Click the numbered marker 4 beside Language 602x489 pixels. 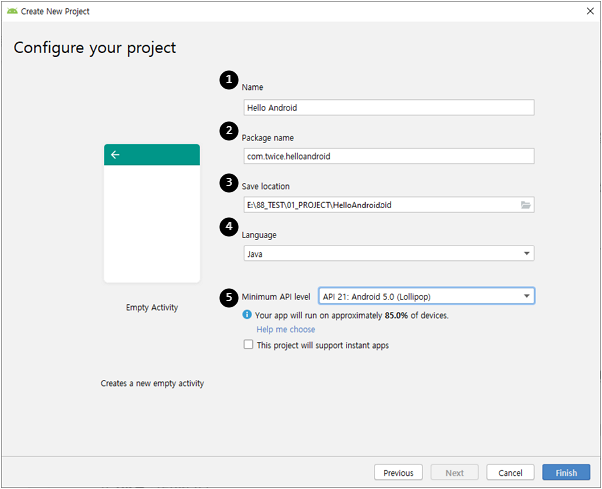(x=229, y=227)
